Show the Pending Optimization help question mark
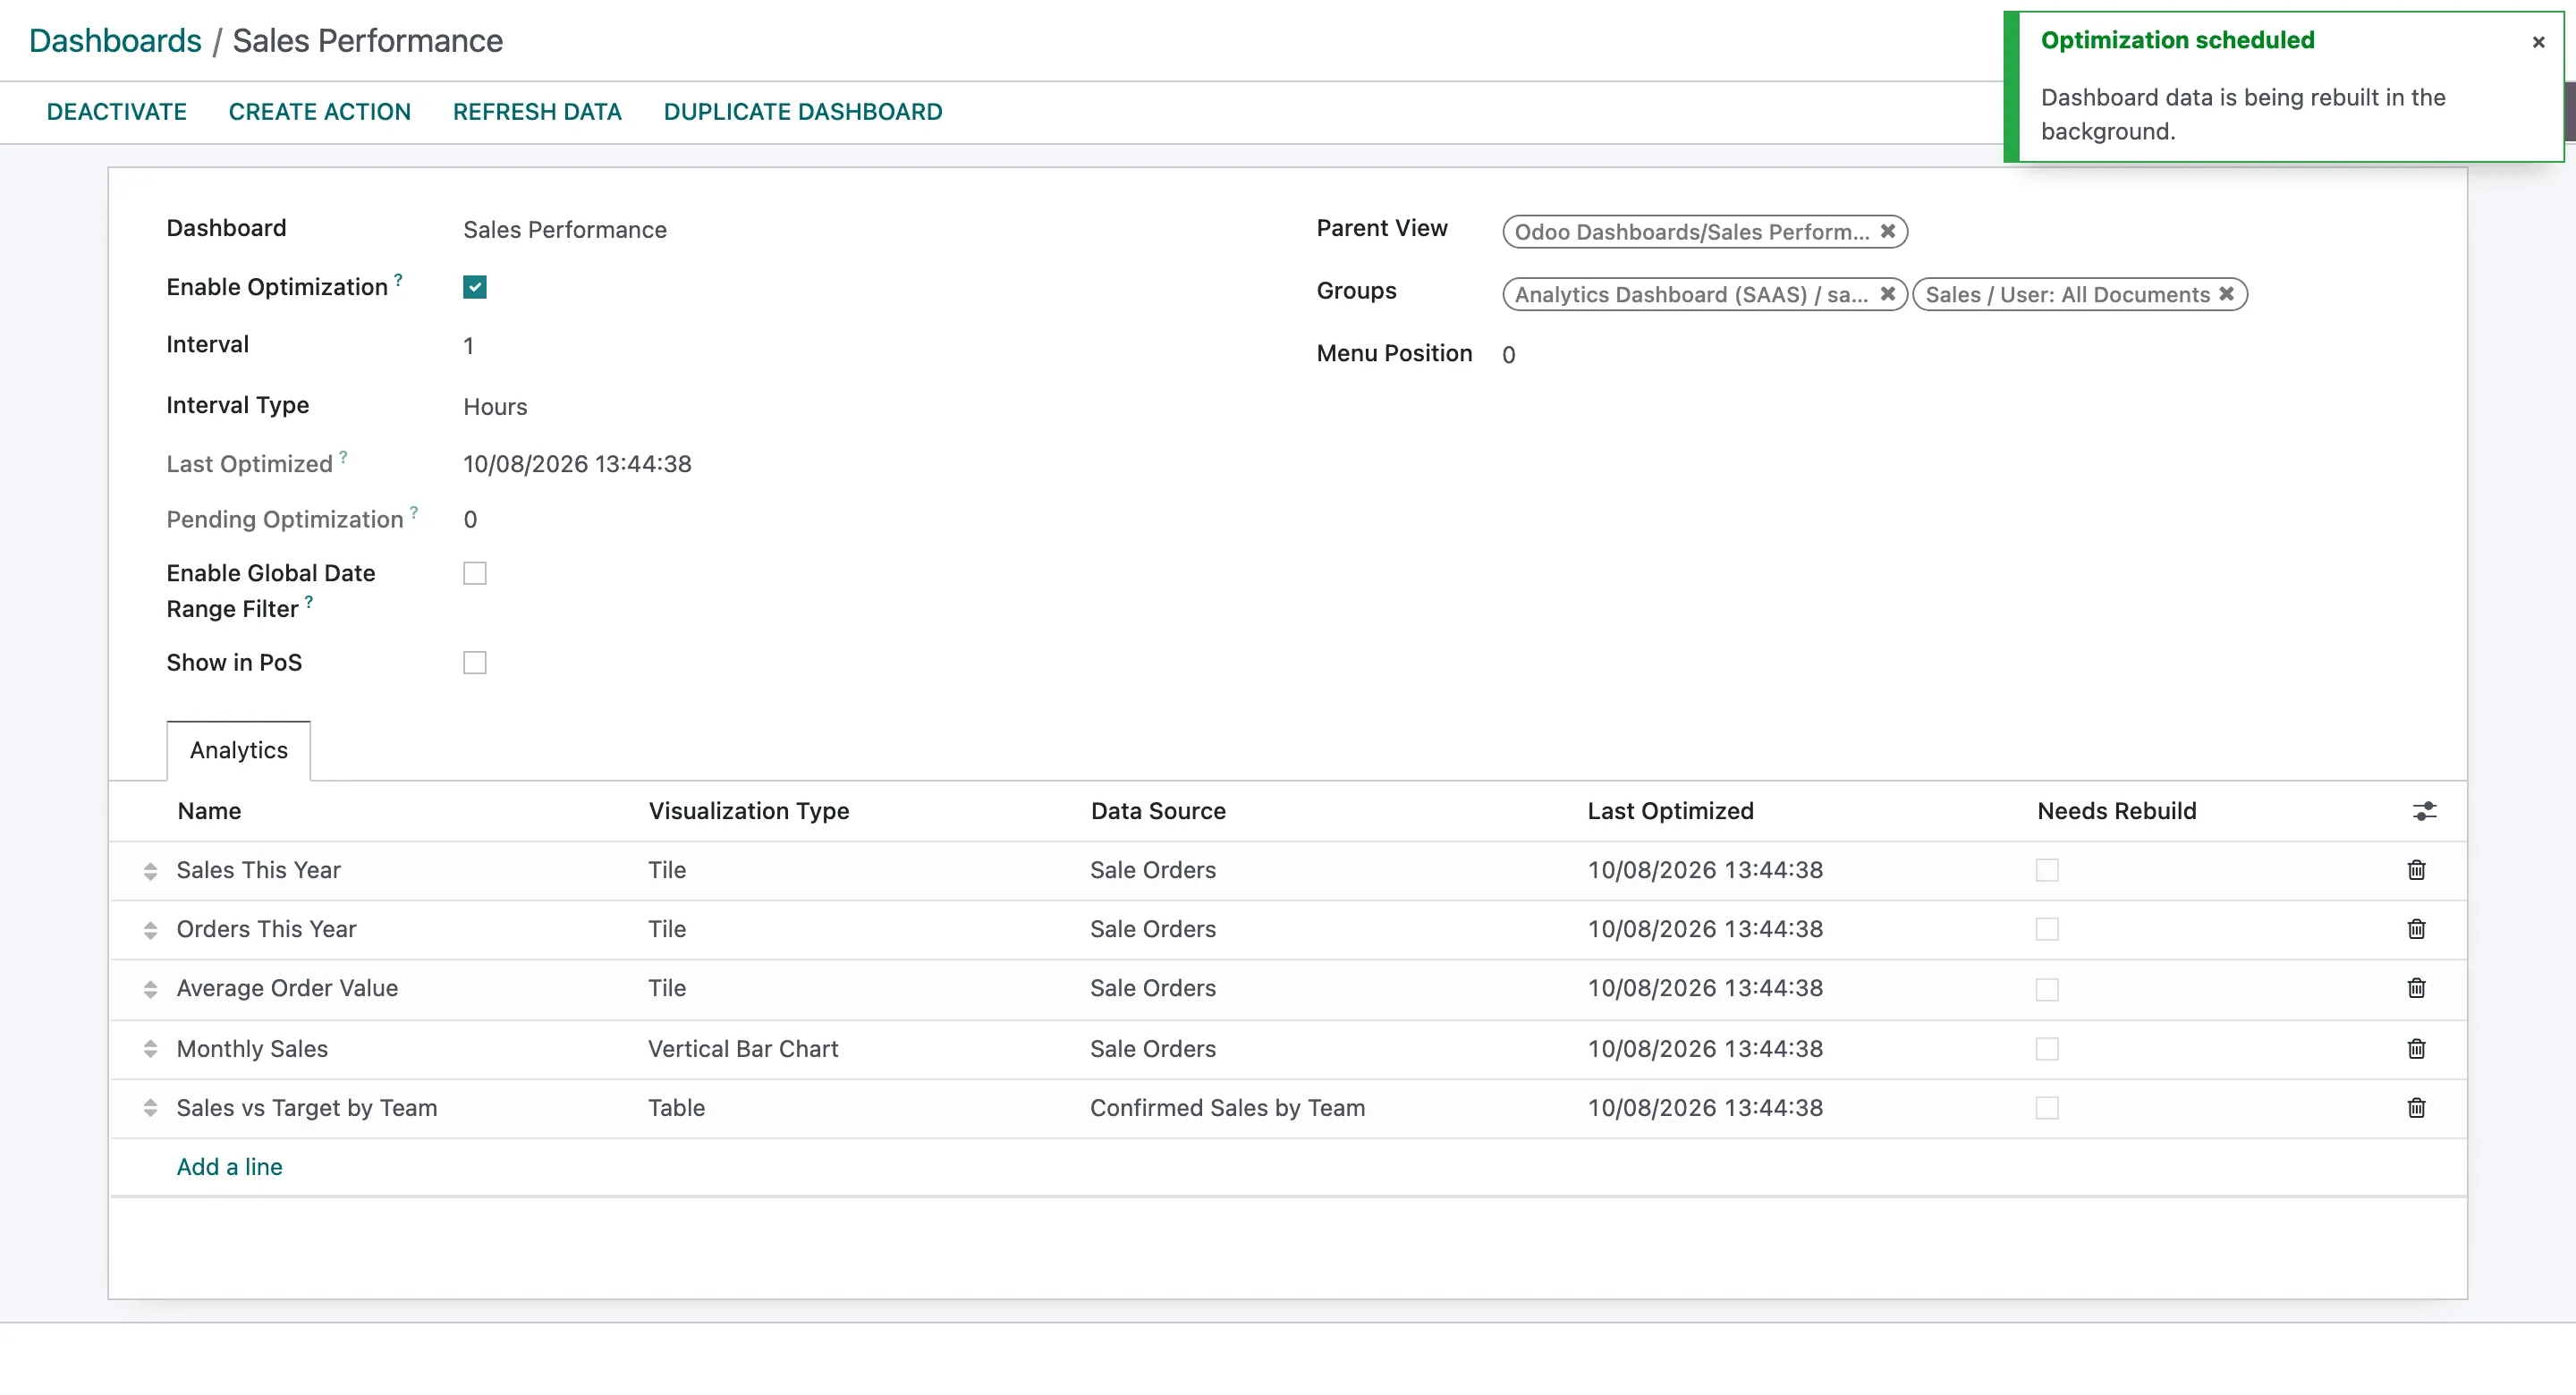 (414, 512)
